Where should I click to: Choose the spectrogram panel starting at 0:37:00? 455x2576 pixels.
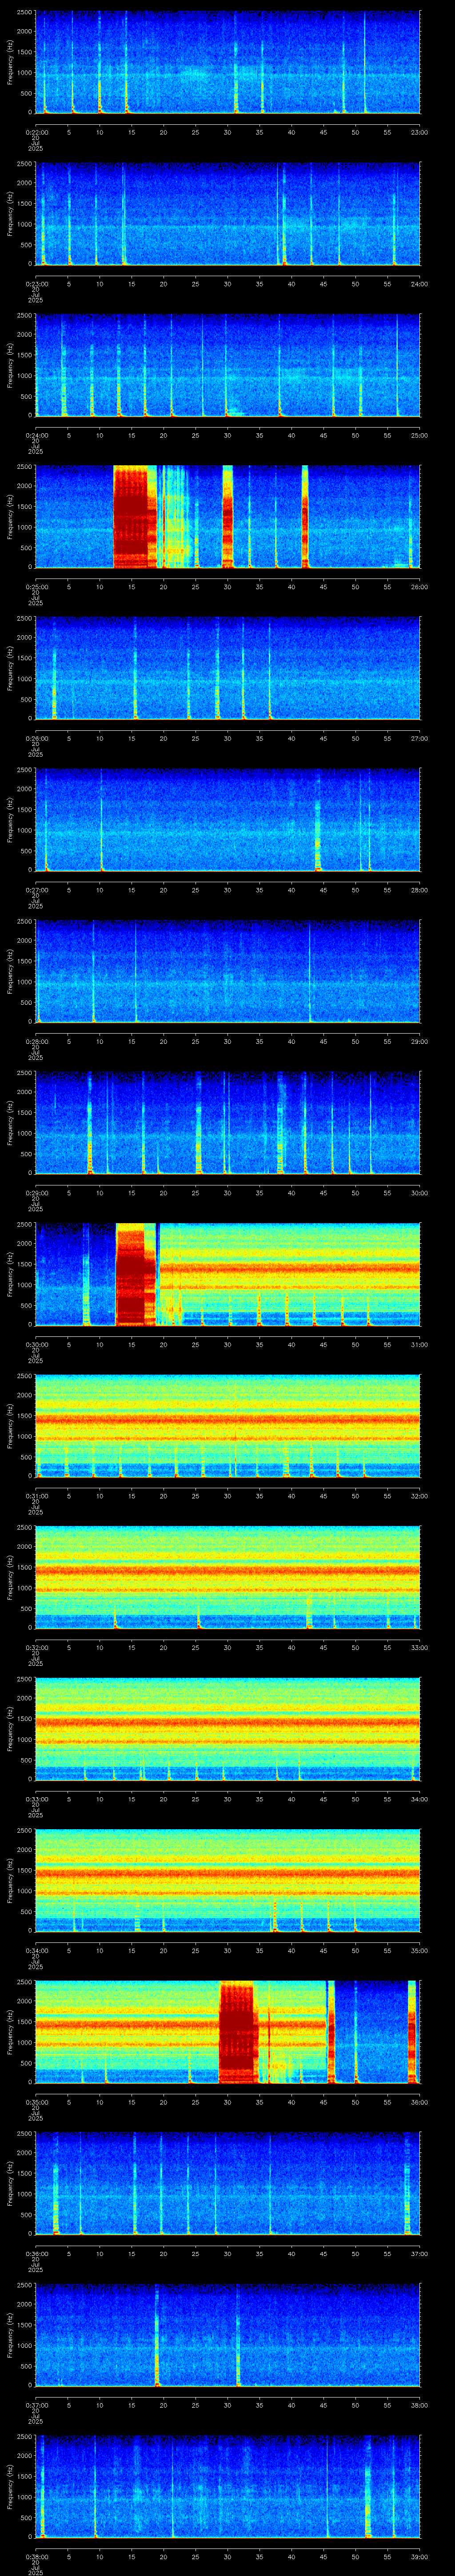click(228, 2335)
